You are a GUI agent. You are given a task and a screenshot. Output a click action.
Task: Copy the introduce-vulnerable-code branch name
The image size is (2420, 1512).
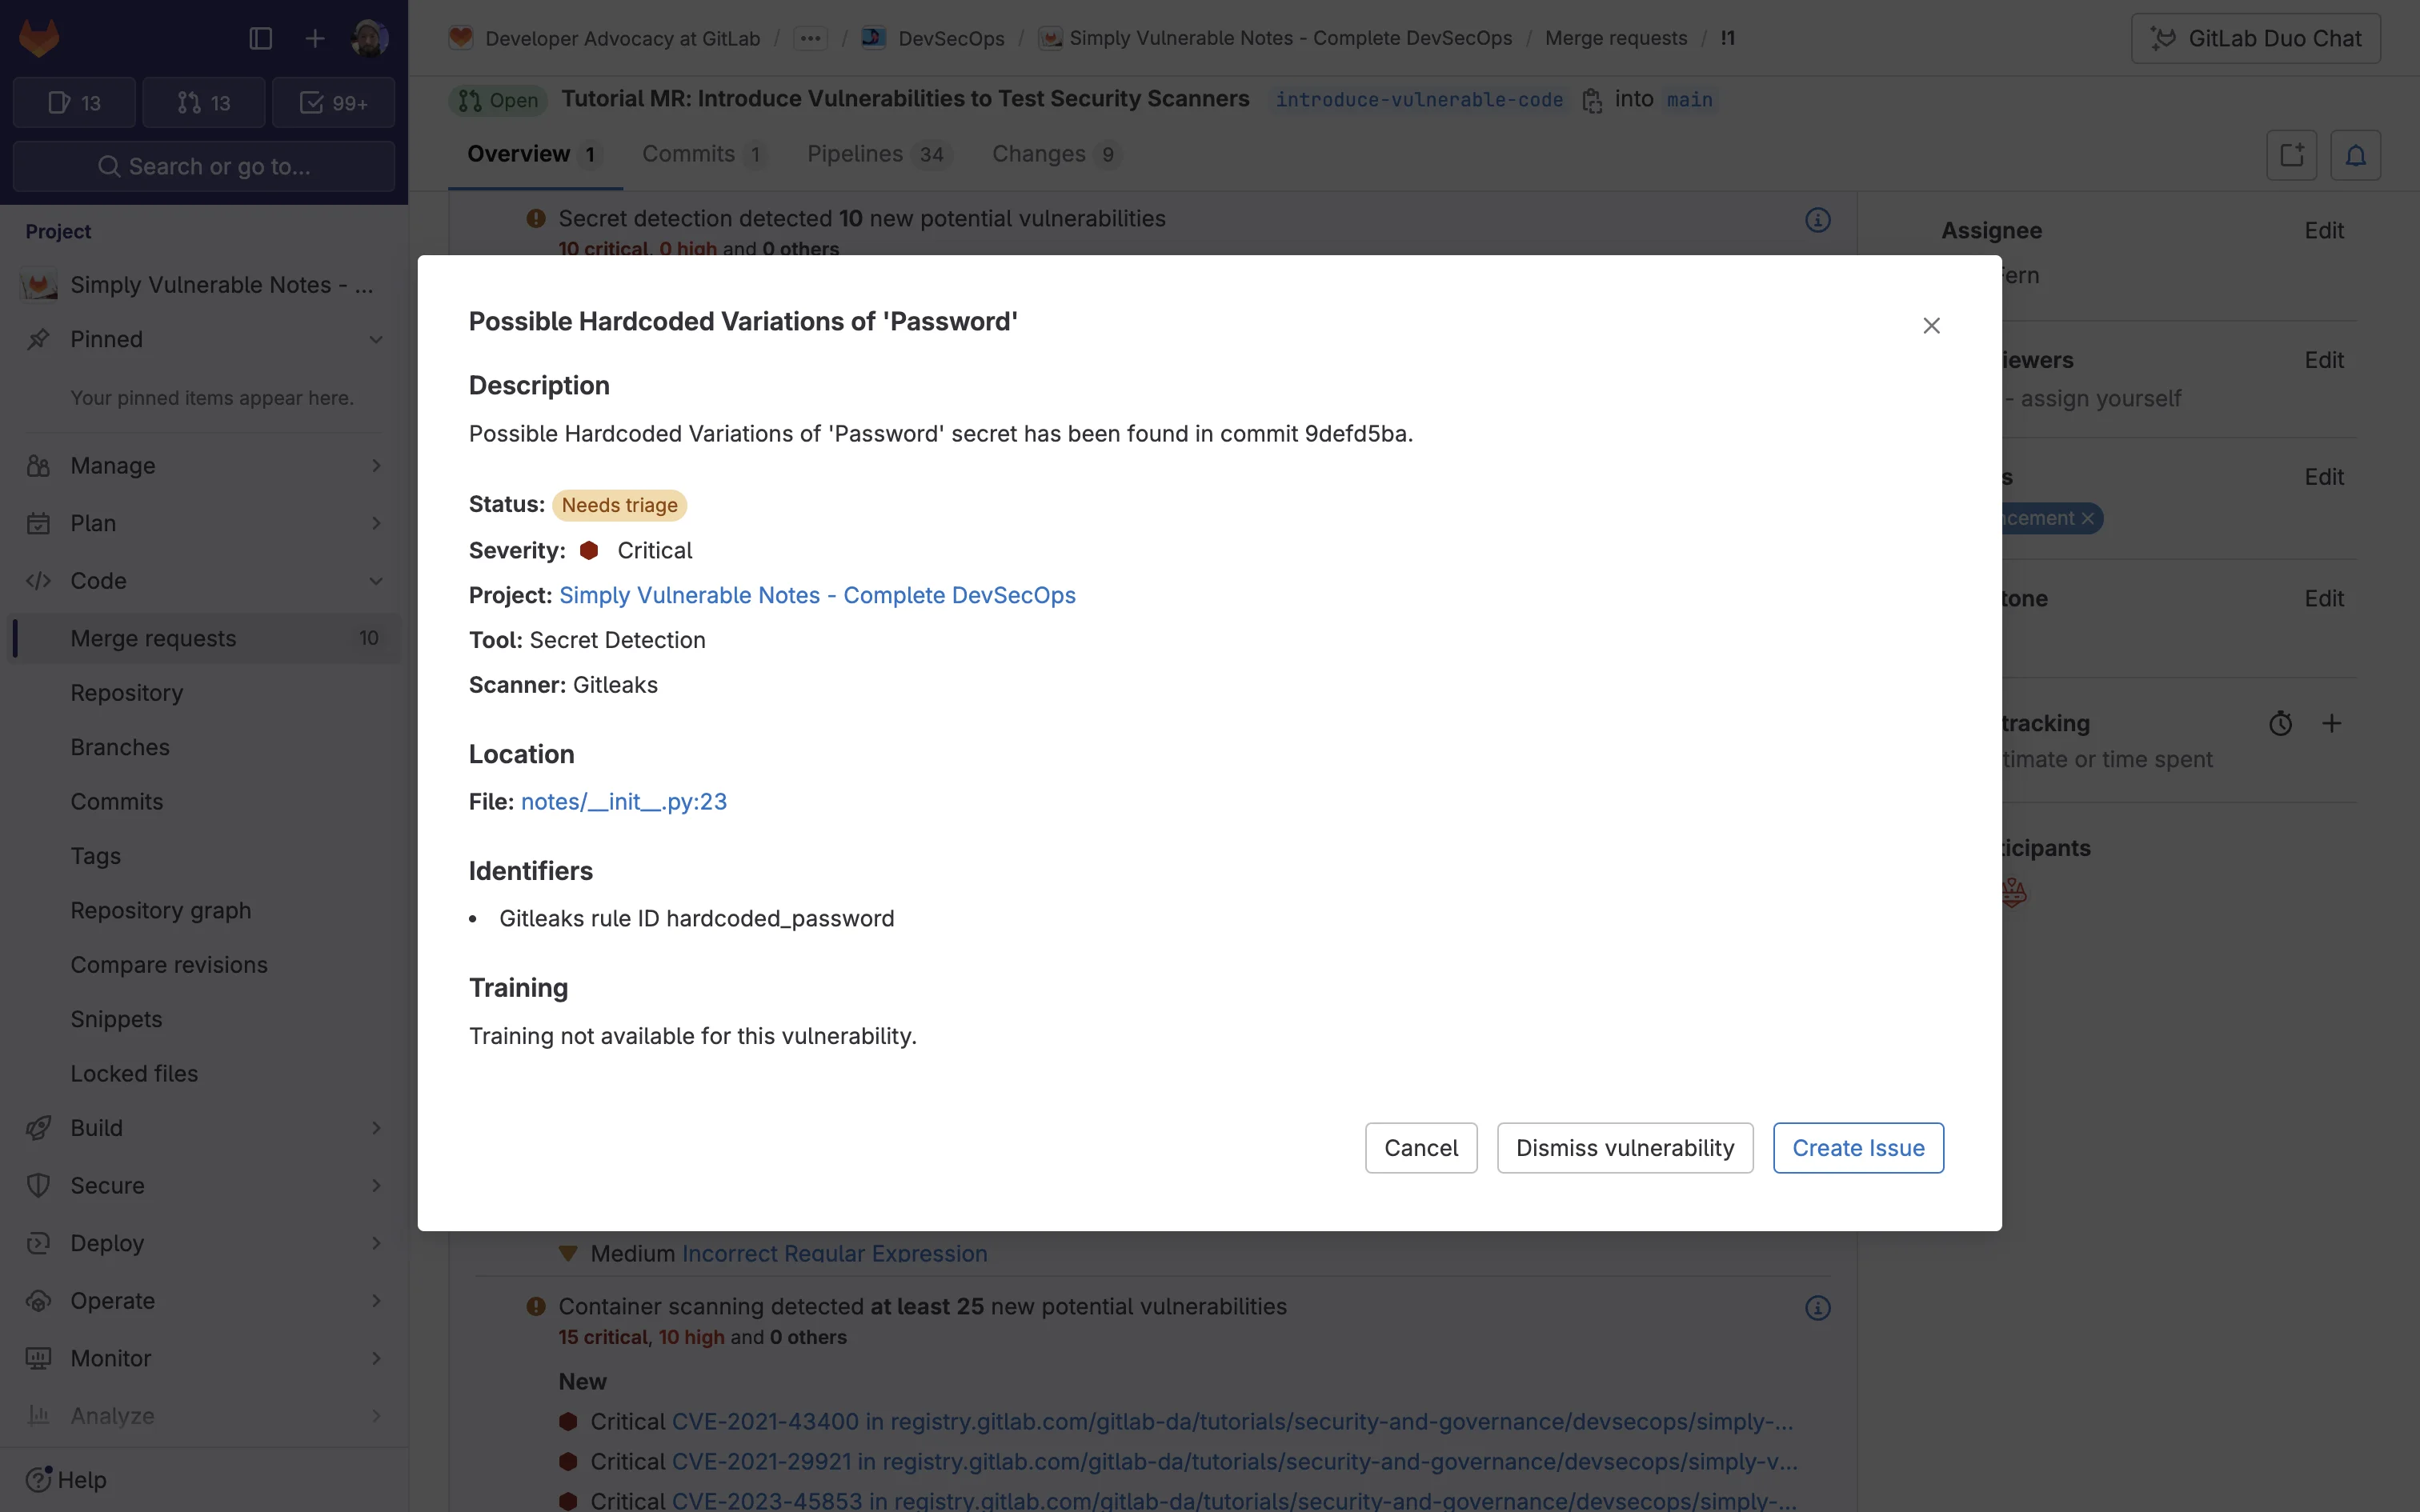point(1591,100)
